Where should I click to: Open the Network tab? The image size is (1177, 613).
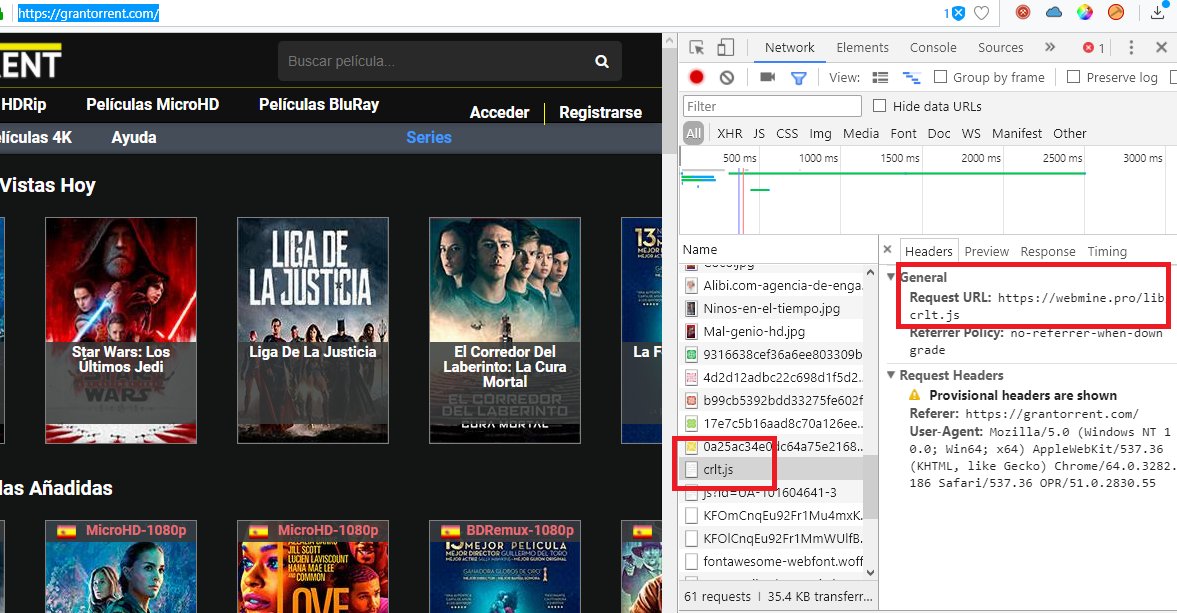pyautogui.click(x=789, y=47)
